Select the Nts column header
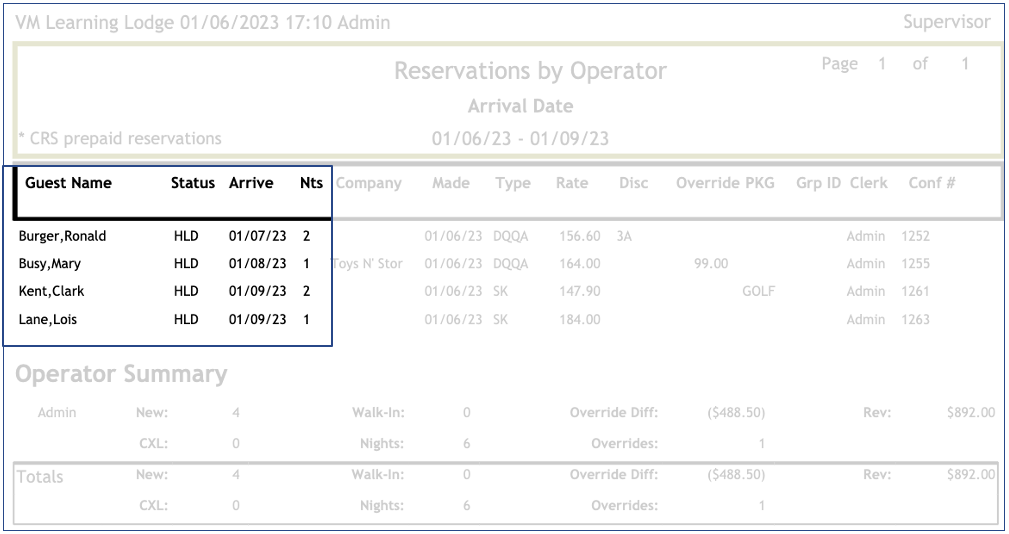The height and width of the screenshot is (534, 1009). pyautogui.click(x=311, y=183)
